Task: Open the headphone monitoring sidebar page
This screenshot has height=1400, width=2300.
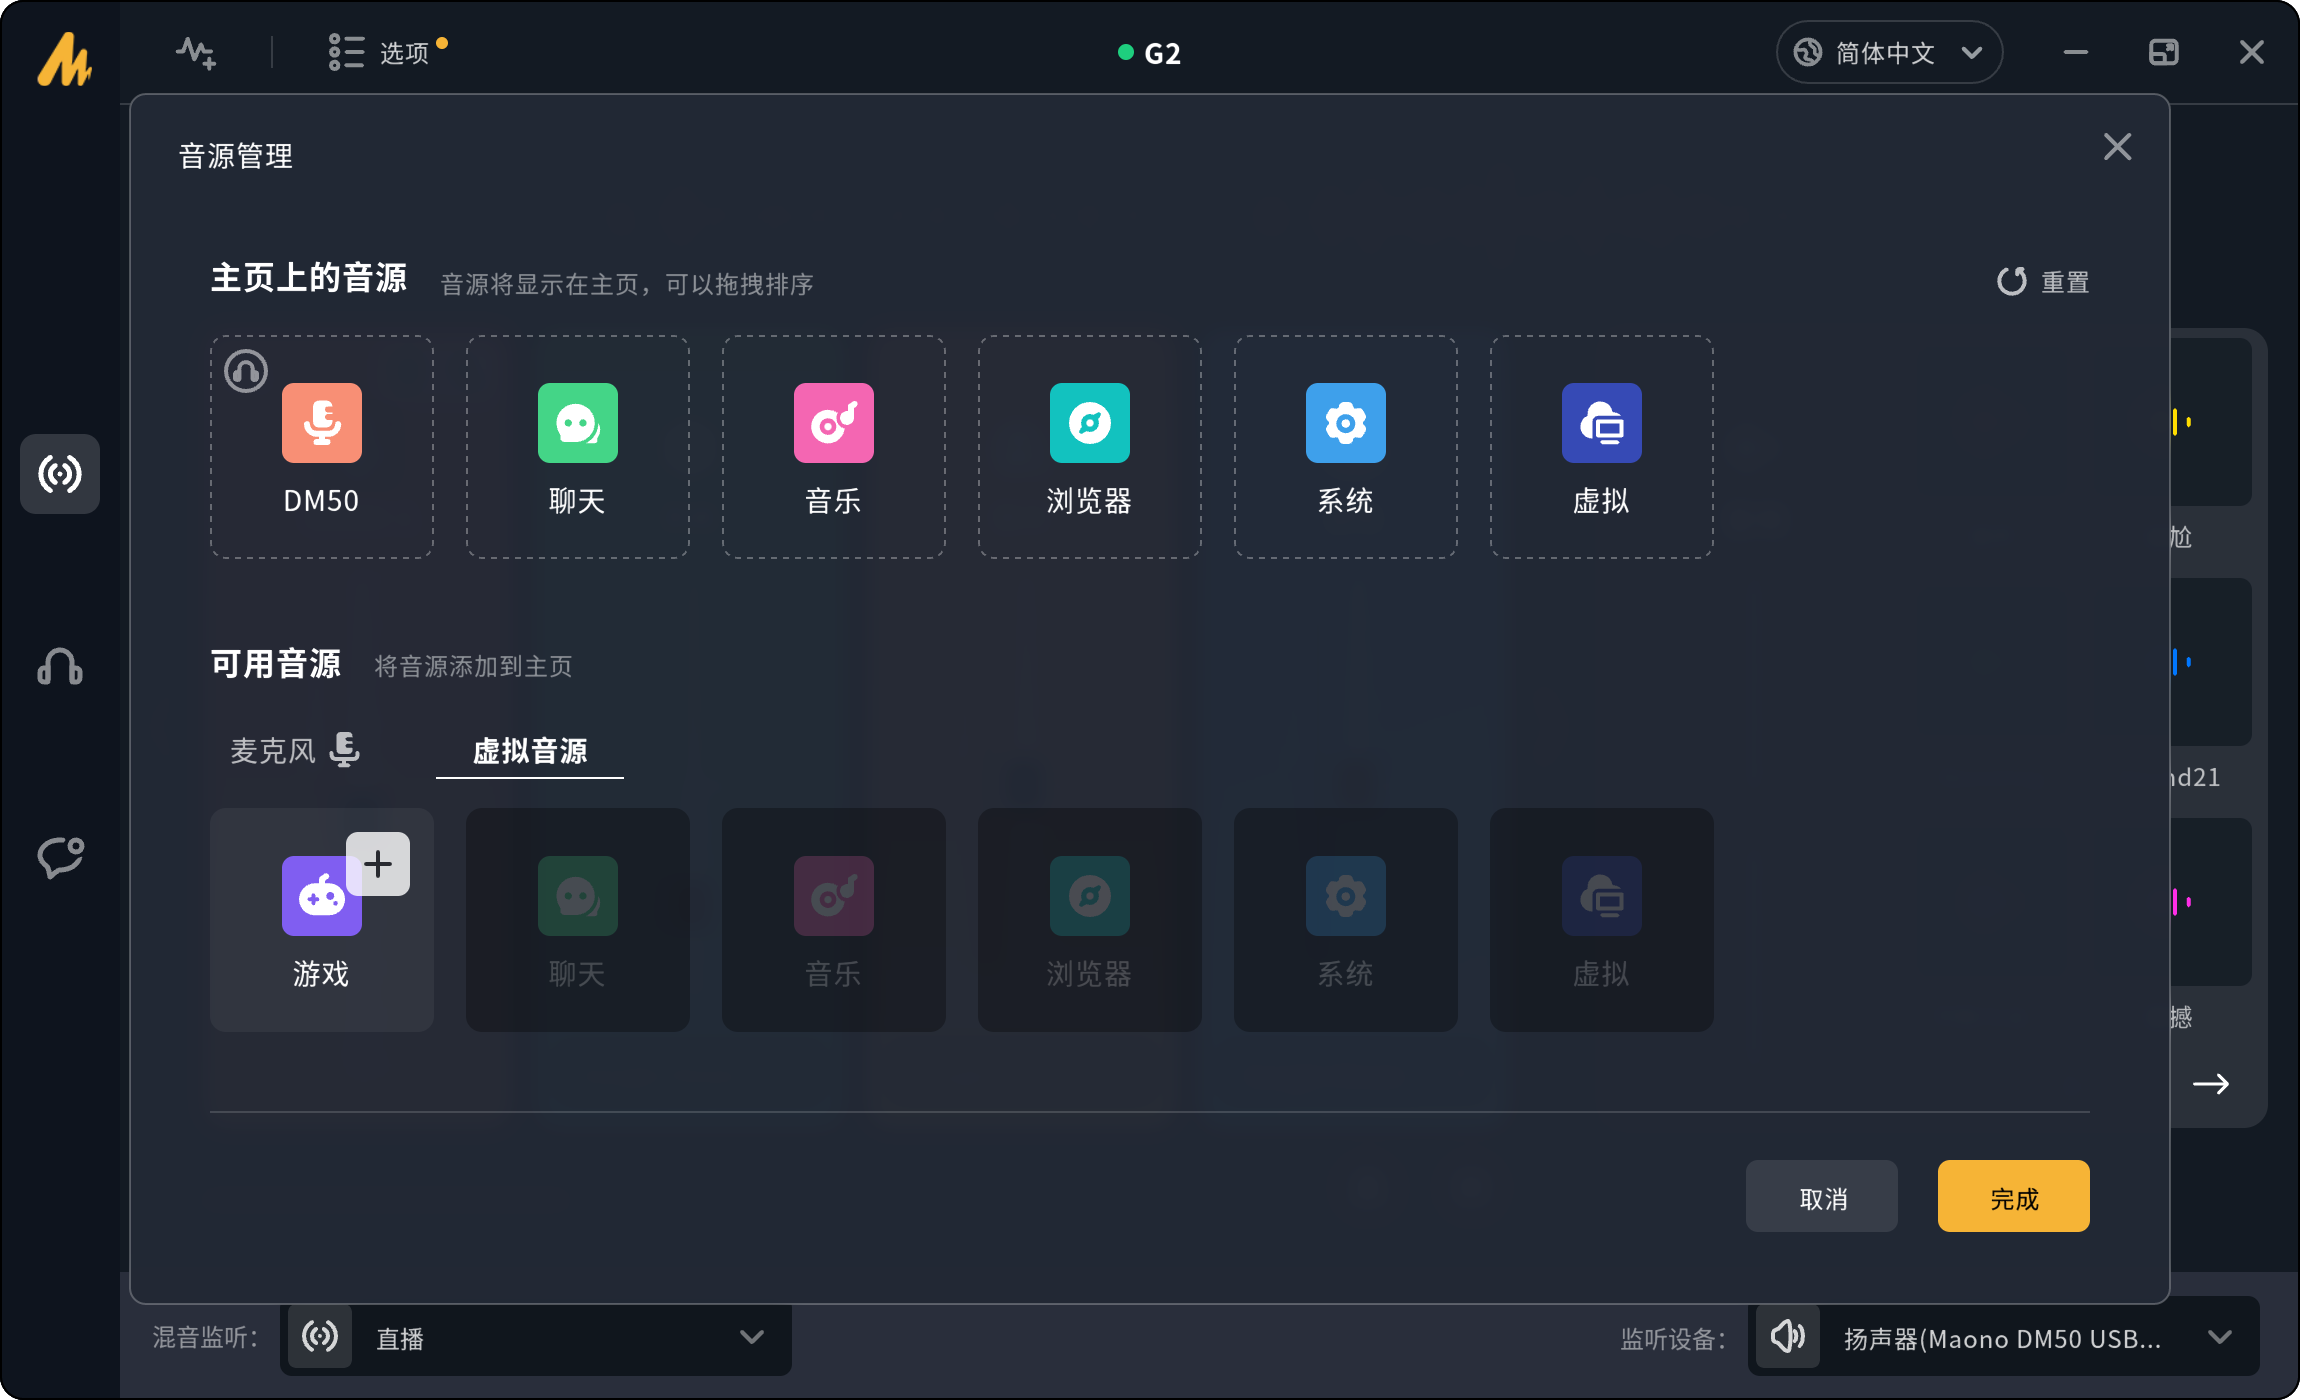Action: 60,666
